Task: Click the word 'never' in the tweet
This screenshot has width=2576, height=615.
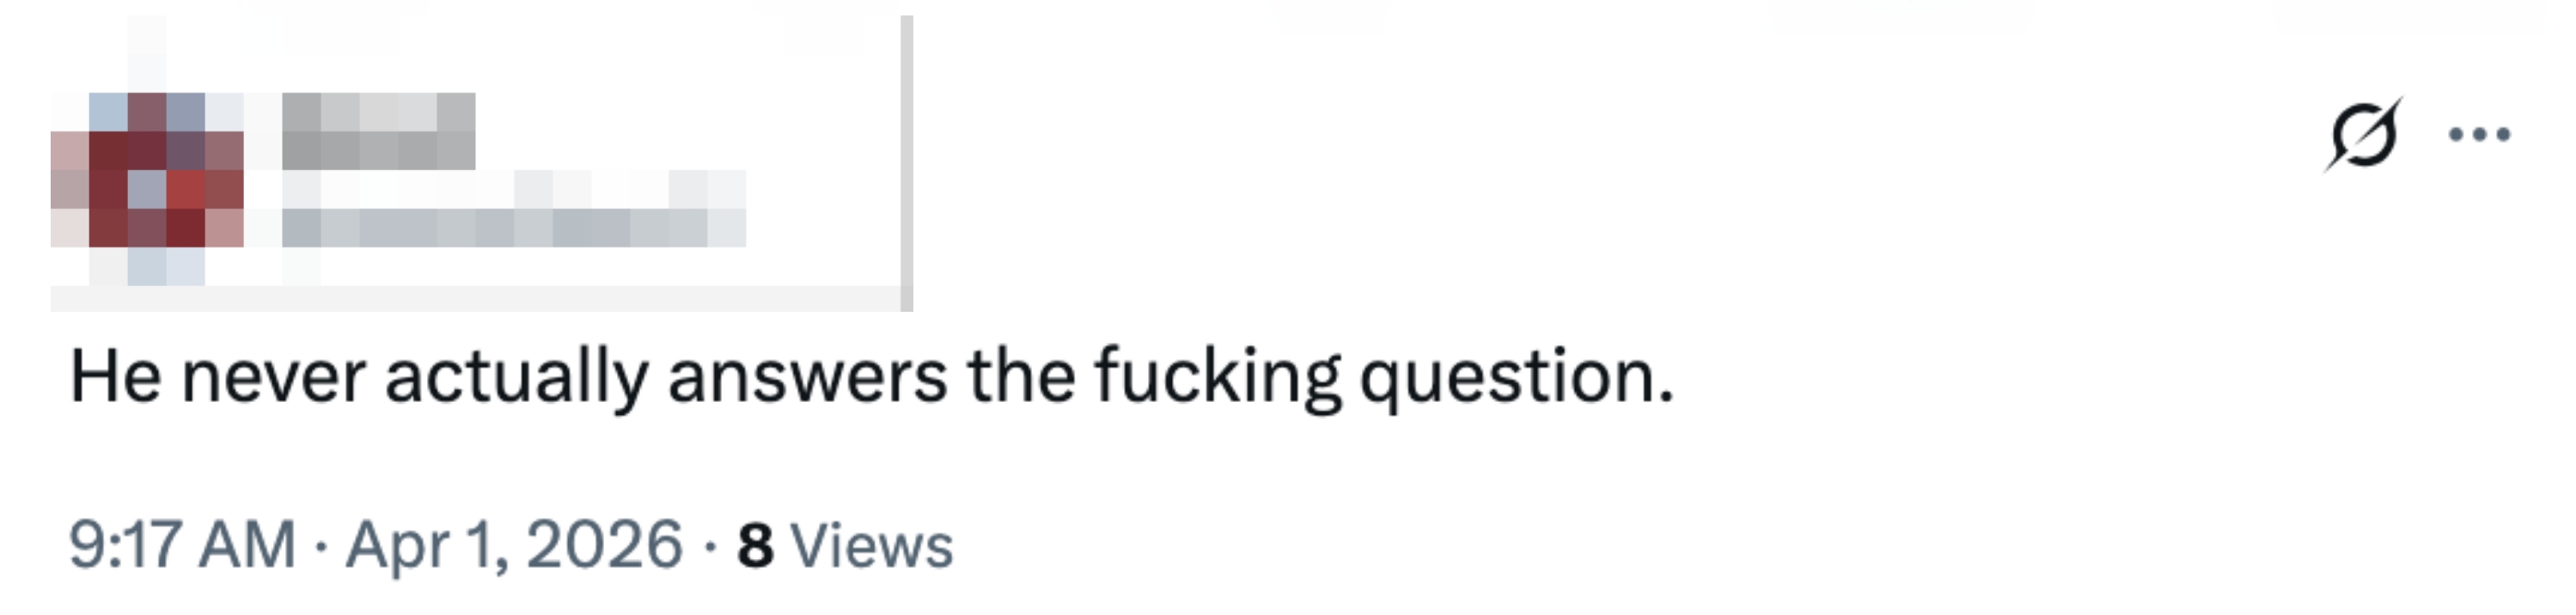Action: [273, 377]
